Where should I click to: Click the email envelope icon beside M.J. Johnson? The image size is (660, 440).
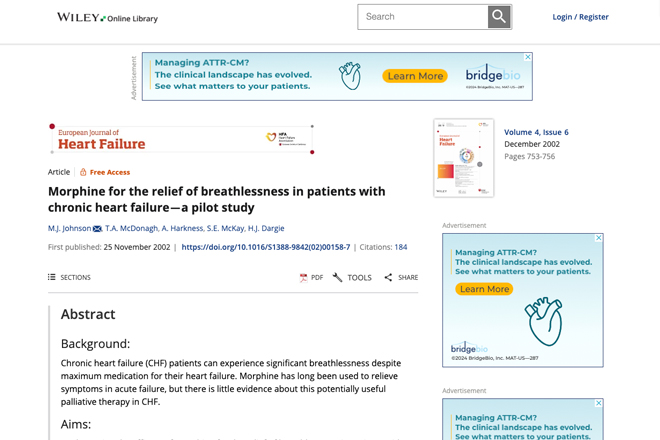click(97, 229)
